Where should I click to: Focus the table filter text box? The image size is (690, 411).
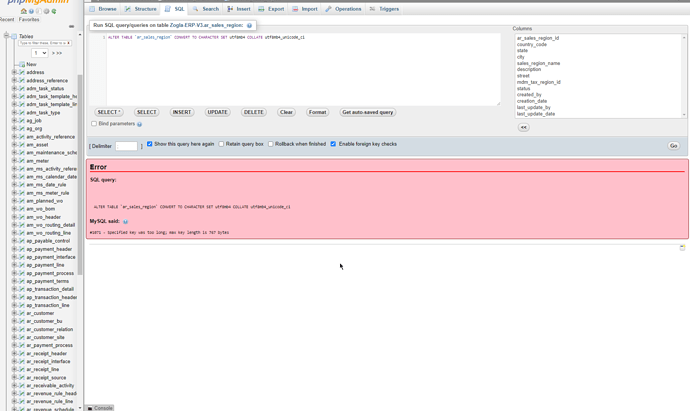pos(44,43)
